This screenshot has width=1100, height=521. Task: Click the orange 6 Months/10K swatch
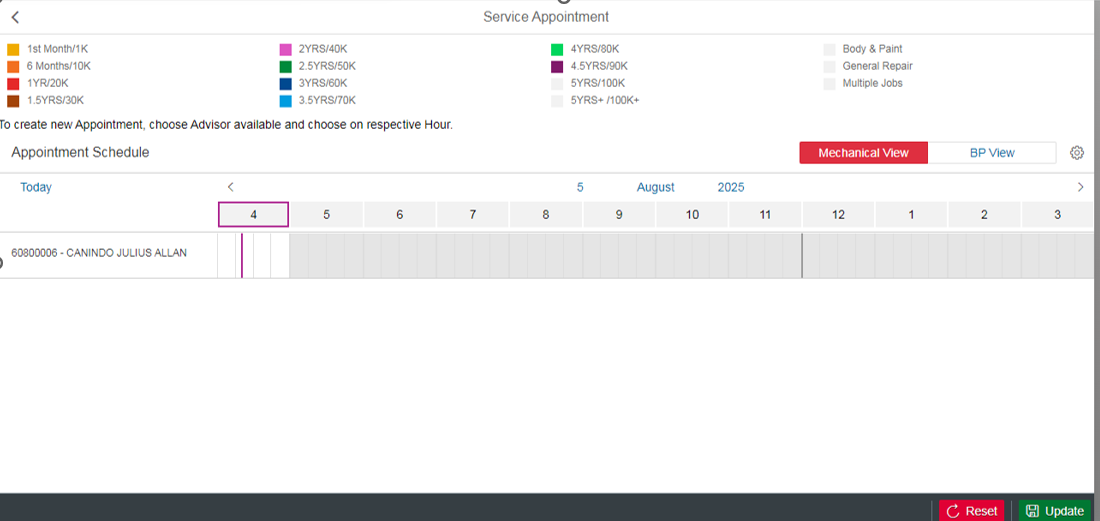[13, 67]
